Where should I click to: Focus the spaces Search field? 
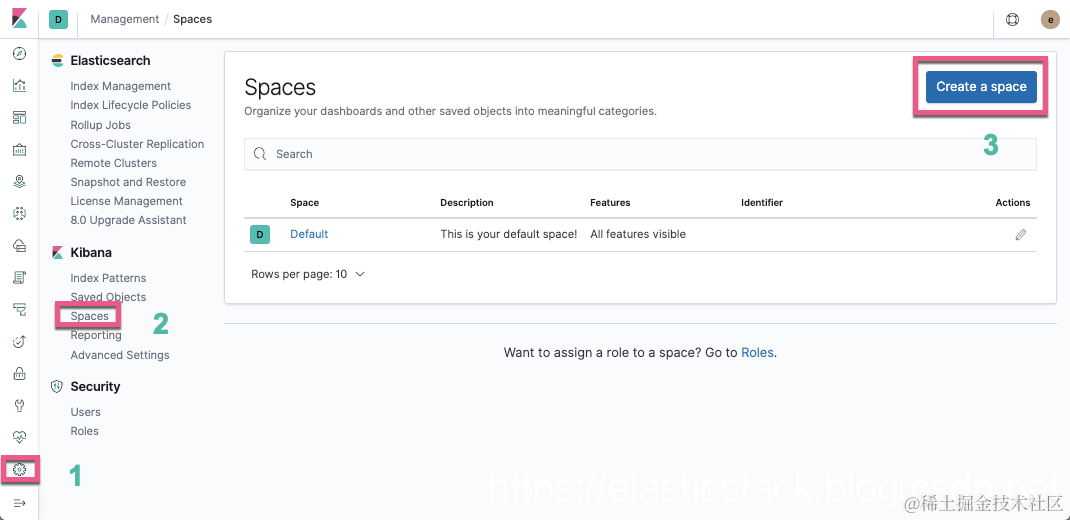tap(640, 154)
